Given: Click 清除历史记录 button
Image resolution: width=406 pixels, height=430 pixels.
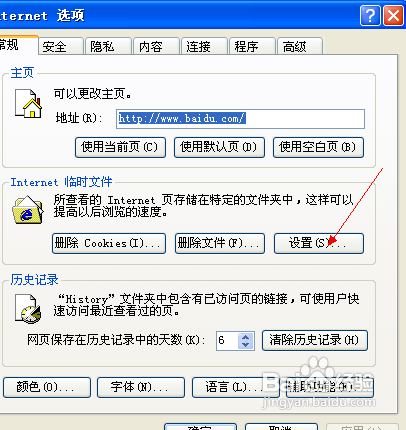Looking at the screenshot, I should point(315,340).
